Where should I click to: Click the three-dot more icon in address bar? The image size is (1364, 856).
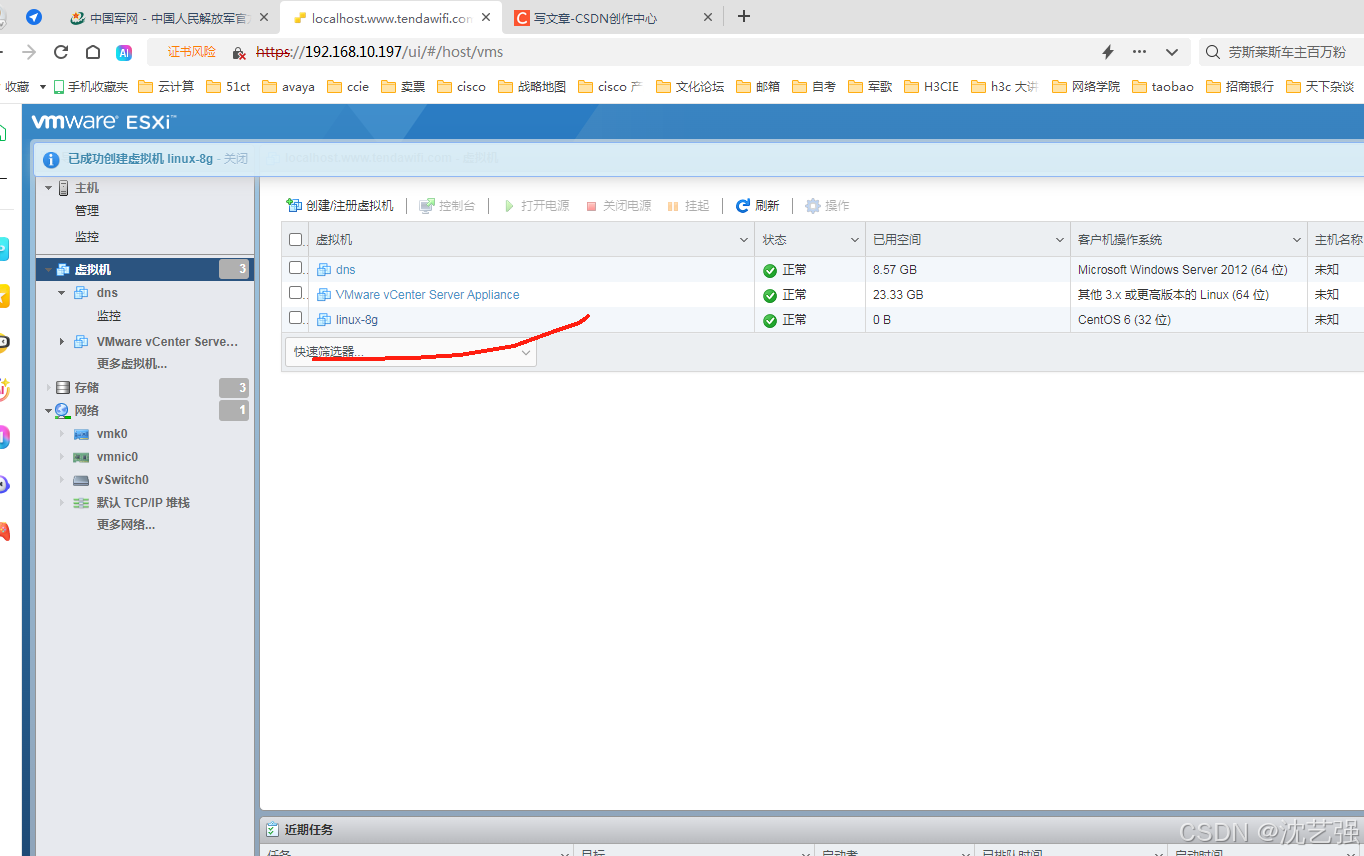[1140, 52]
